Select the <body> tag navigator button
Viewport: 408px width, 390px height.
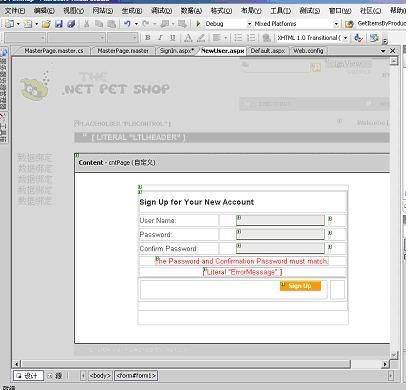pos(100,375)
